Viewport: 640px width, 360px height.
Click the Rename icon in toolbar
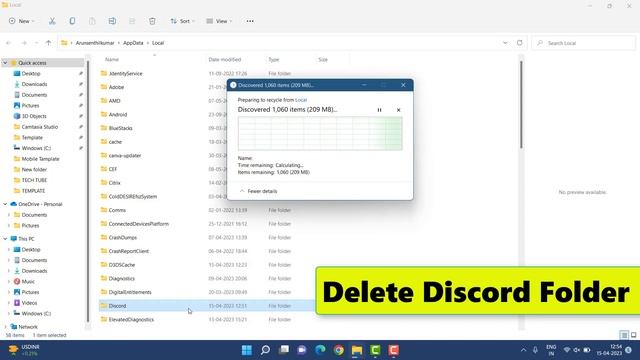tap(112, 21)
